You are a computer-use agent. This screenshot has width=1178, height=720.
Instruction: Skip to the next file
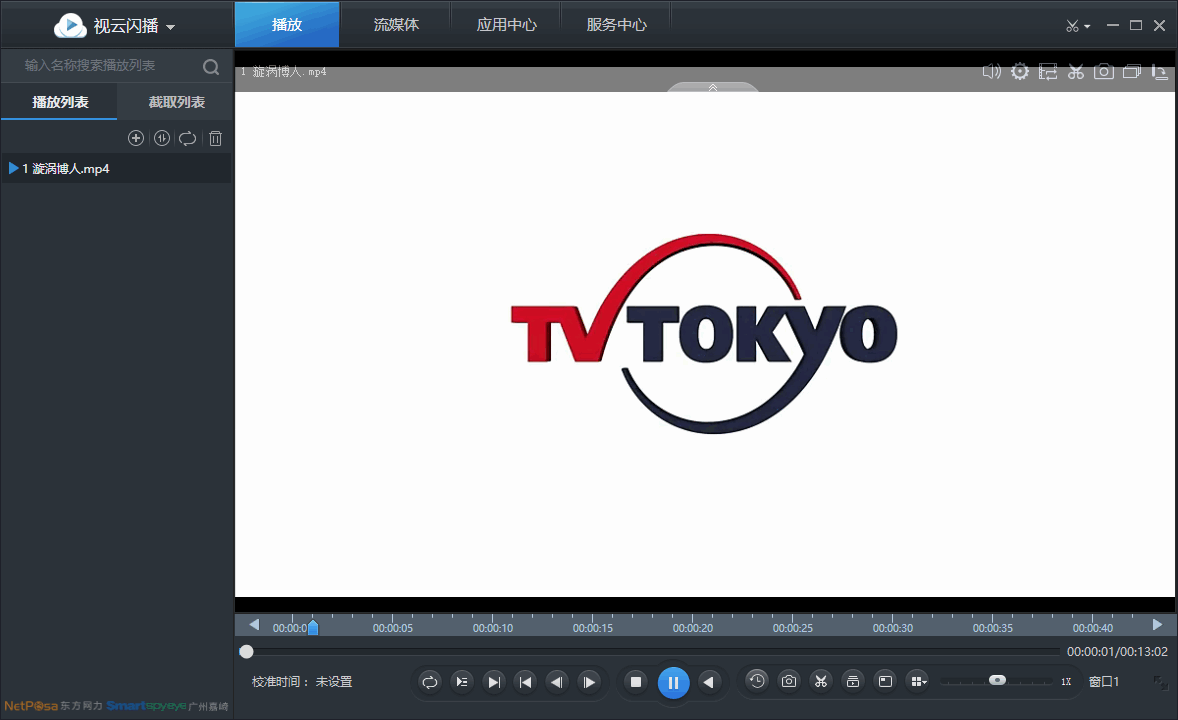click(494, 682)
